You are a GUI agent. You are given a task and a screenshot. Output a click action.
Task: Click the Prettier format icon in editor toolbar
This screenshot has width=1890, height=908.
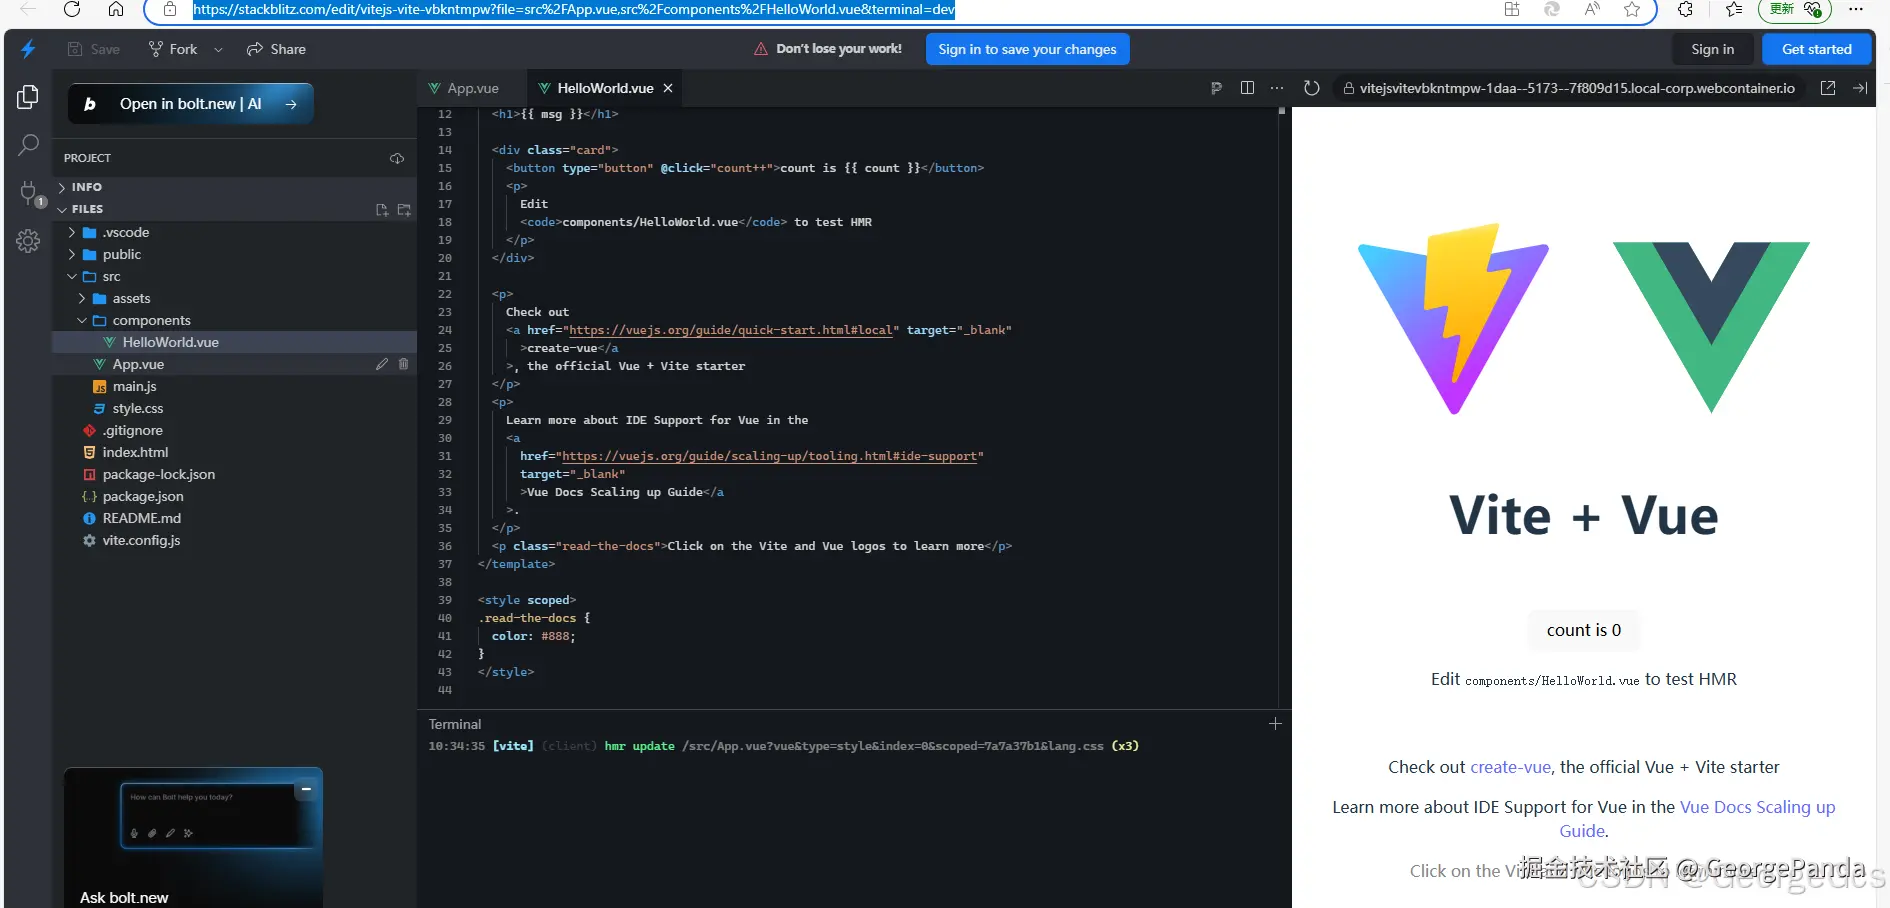(1216, 88)
